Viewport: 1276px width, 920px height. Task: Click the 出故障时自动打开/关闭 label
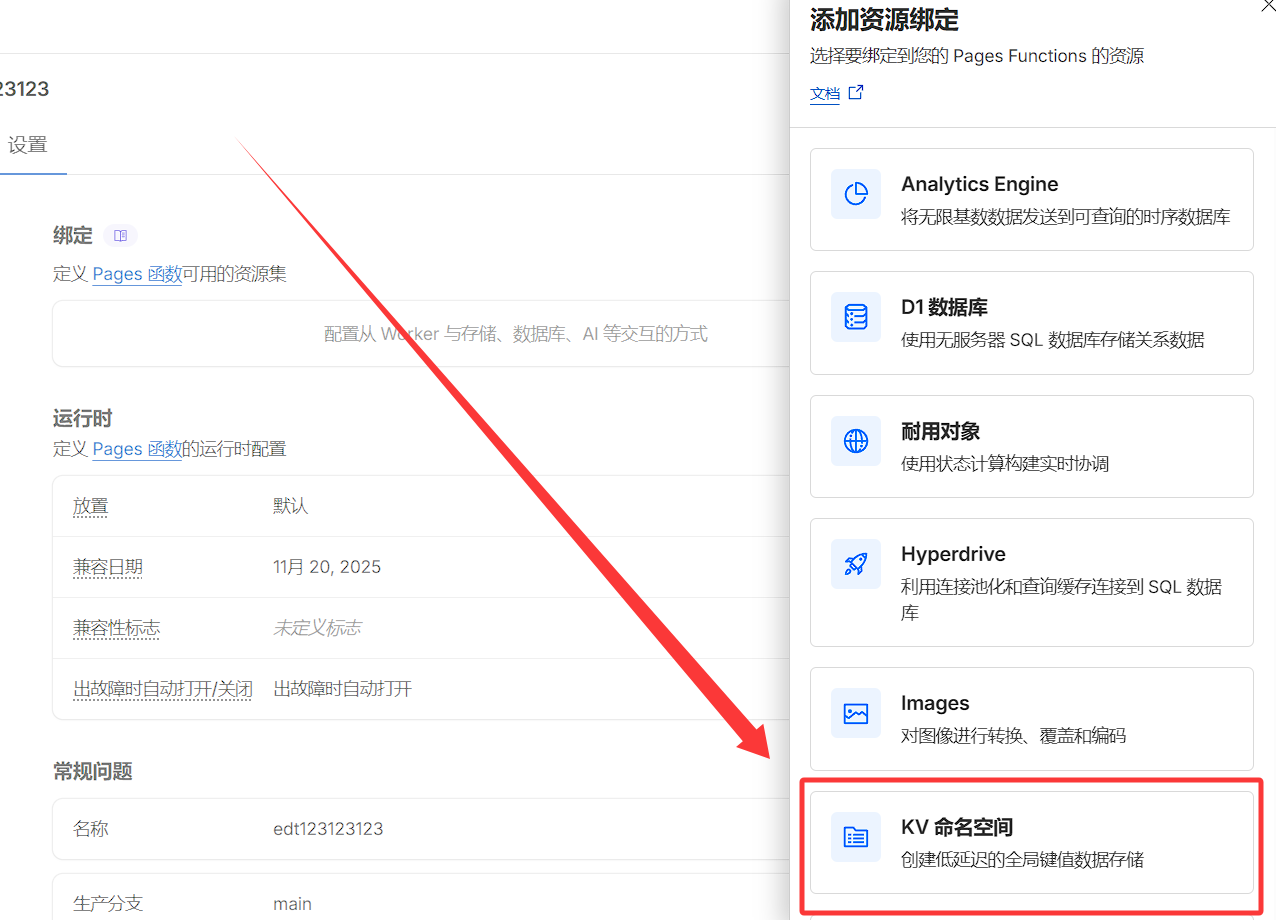click(162, 689)
